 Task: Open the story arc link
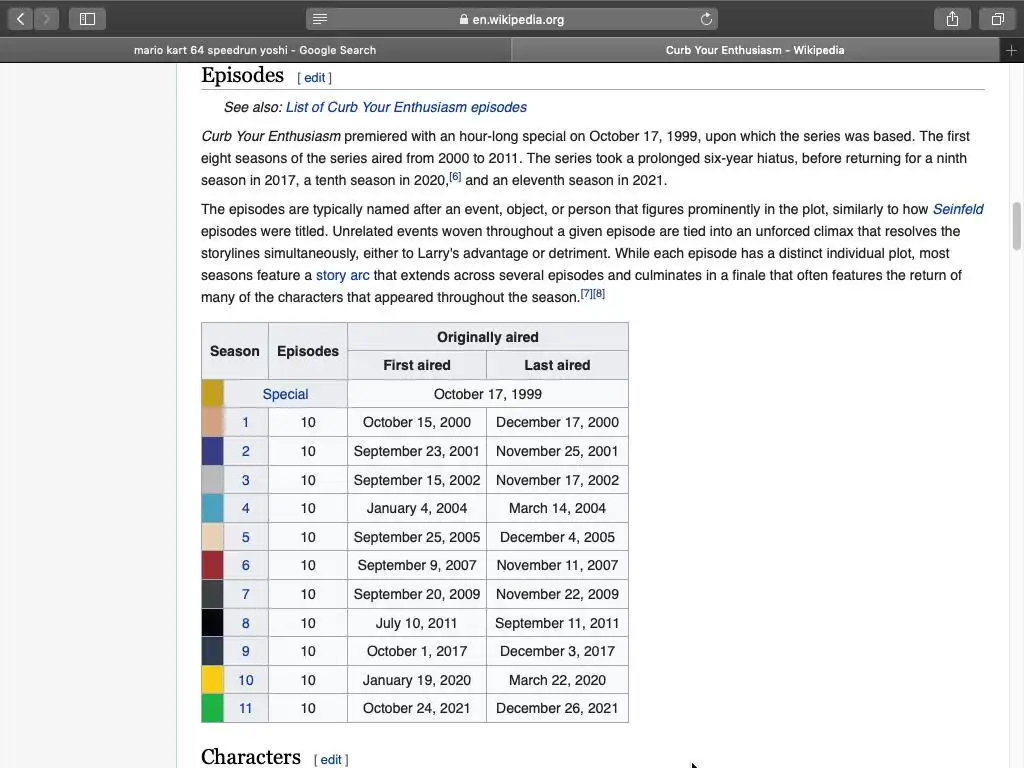342,276
